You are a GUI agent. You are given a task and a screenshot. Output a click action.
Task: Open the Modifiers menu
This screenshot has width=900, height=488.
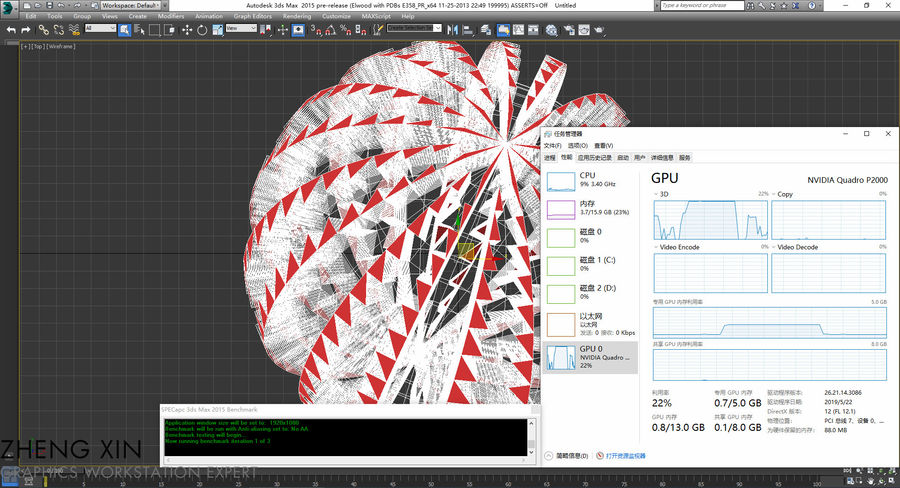point(171,16)
